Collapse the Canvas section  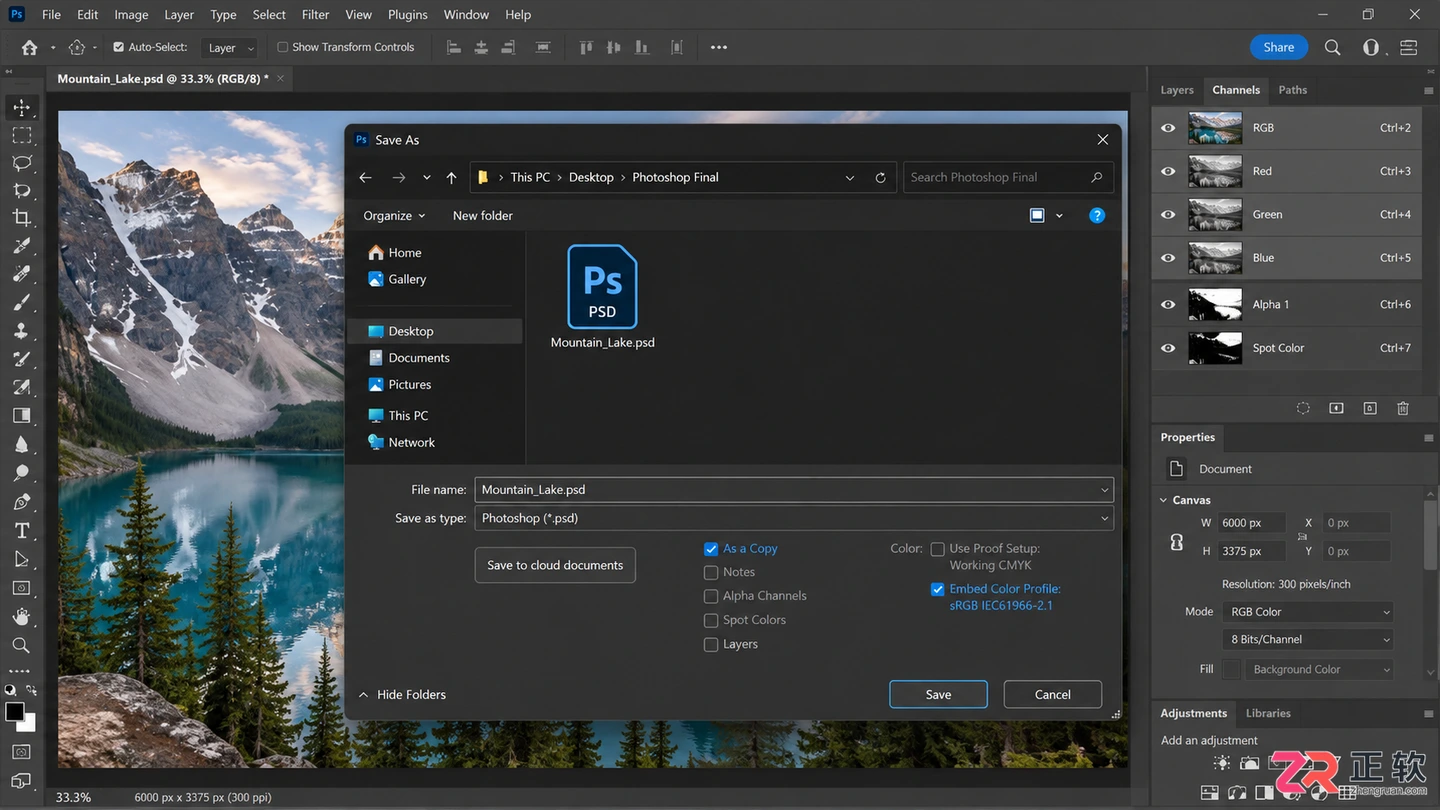pyautogui.click(x=1164, y=500)
